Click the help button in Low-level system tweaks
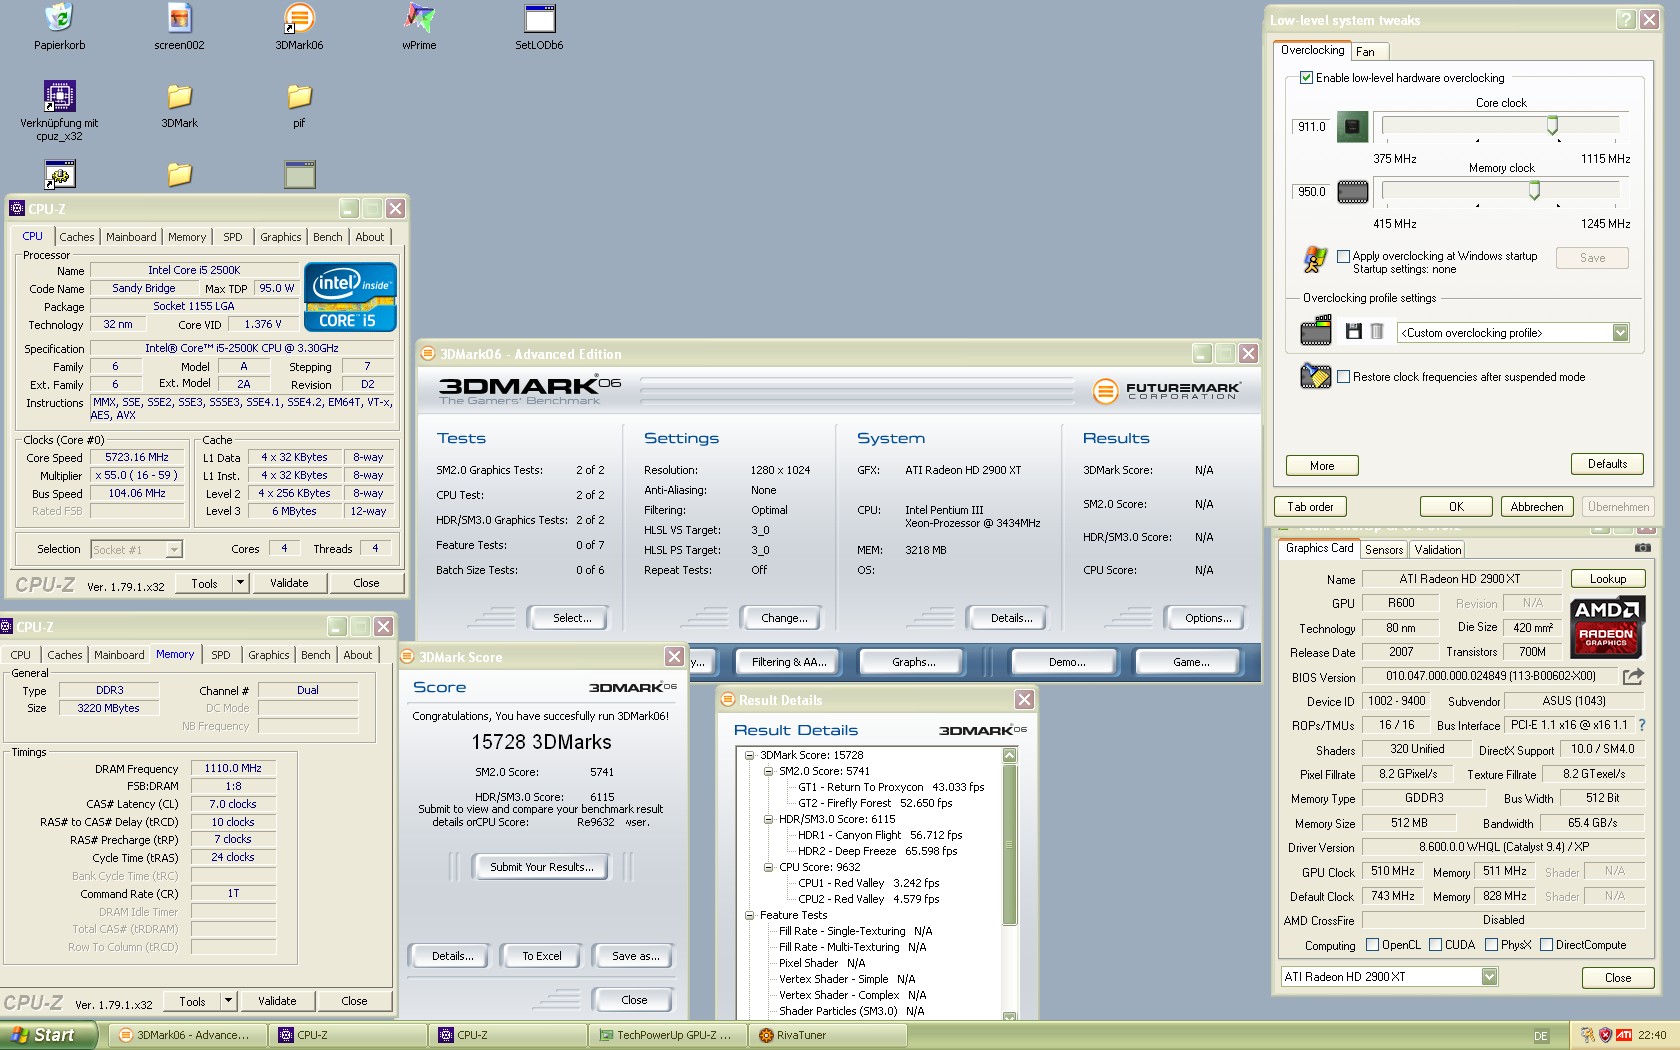Screen dimensions: 1680x1050 point(1625,20)
